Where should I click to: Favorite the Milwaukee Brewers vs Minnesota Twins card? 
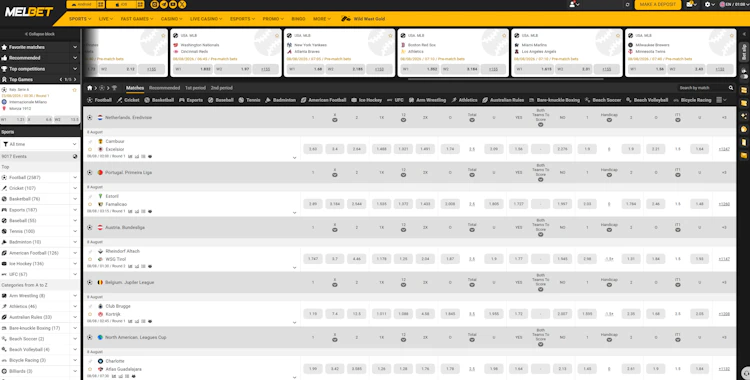(x=732, y=35)
